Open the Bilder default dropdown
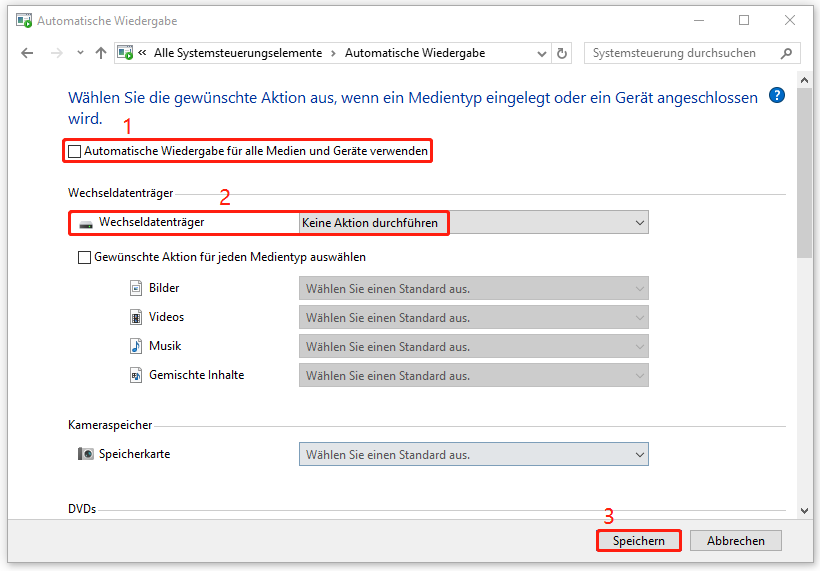Screen dimensions: 820x571 (x=474, y=289)
